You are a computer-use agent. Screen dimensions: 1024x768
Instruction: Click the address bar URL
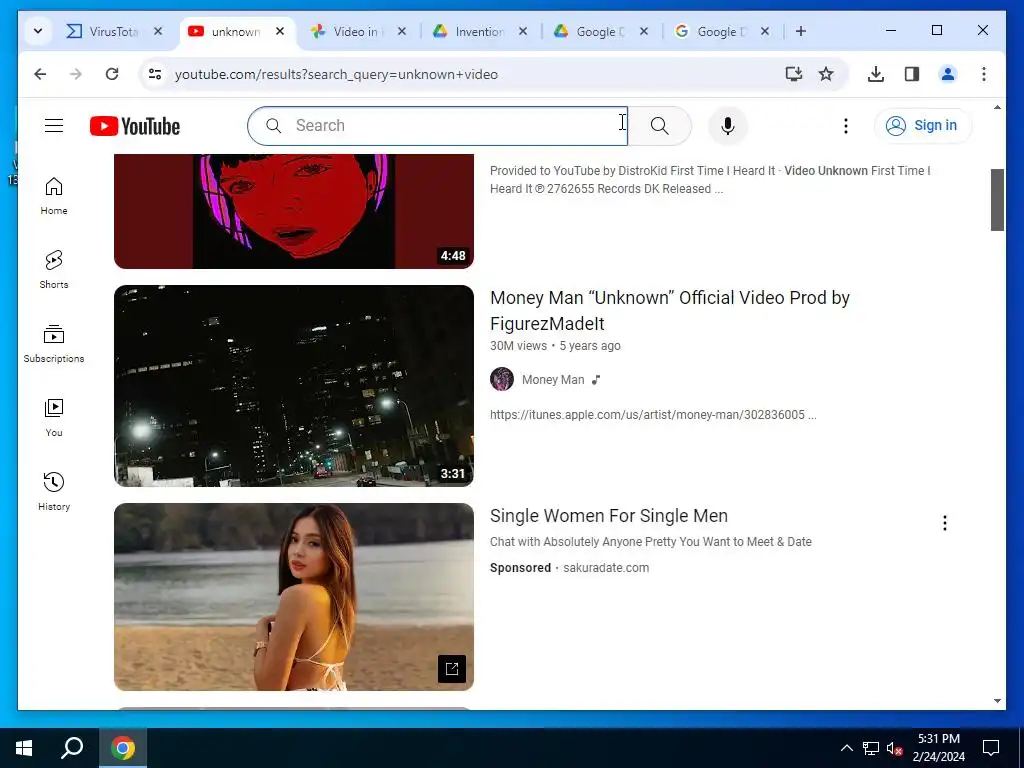pos(336,74)
